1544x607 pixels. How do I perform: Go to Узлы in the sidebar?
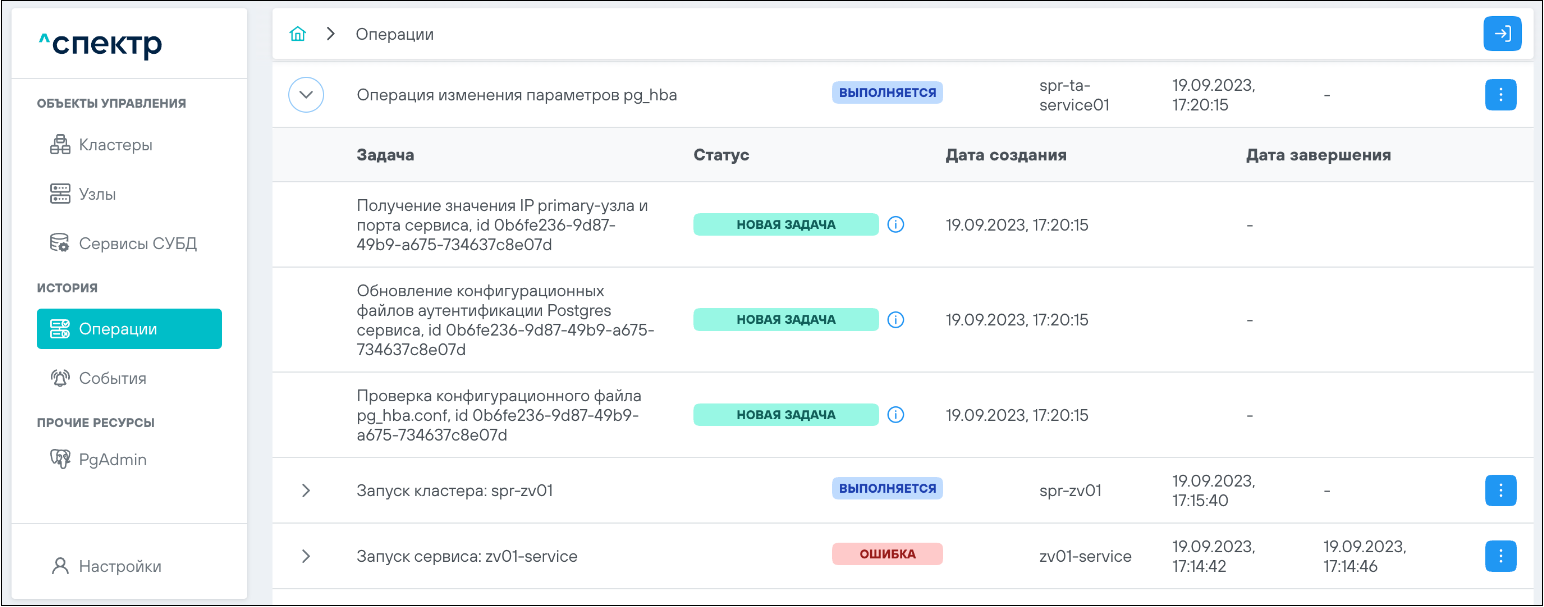coord(98,194)
